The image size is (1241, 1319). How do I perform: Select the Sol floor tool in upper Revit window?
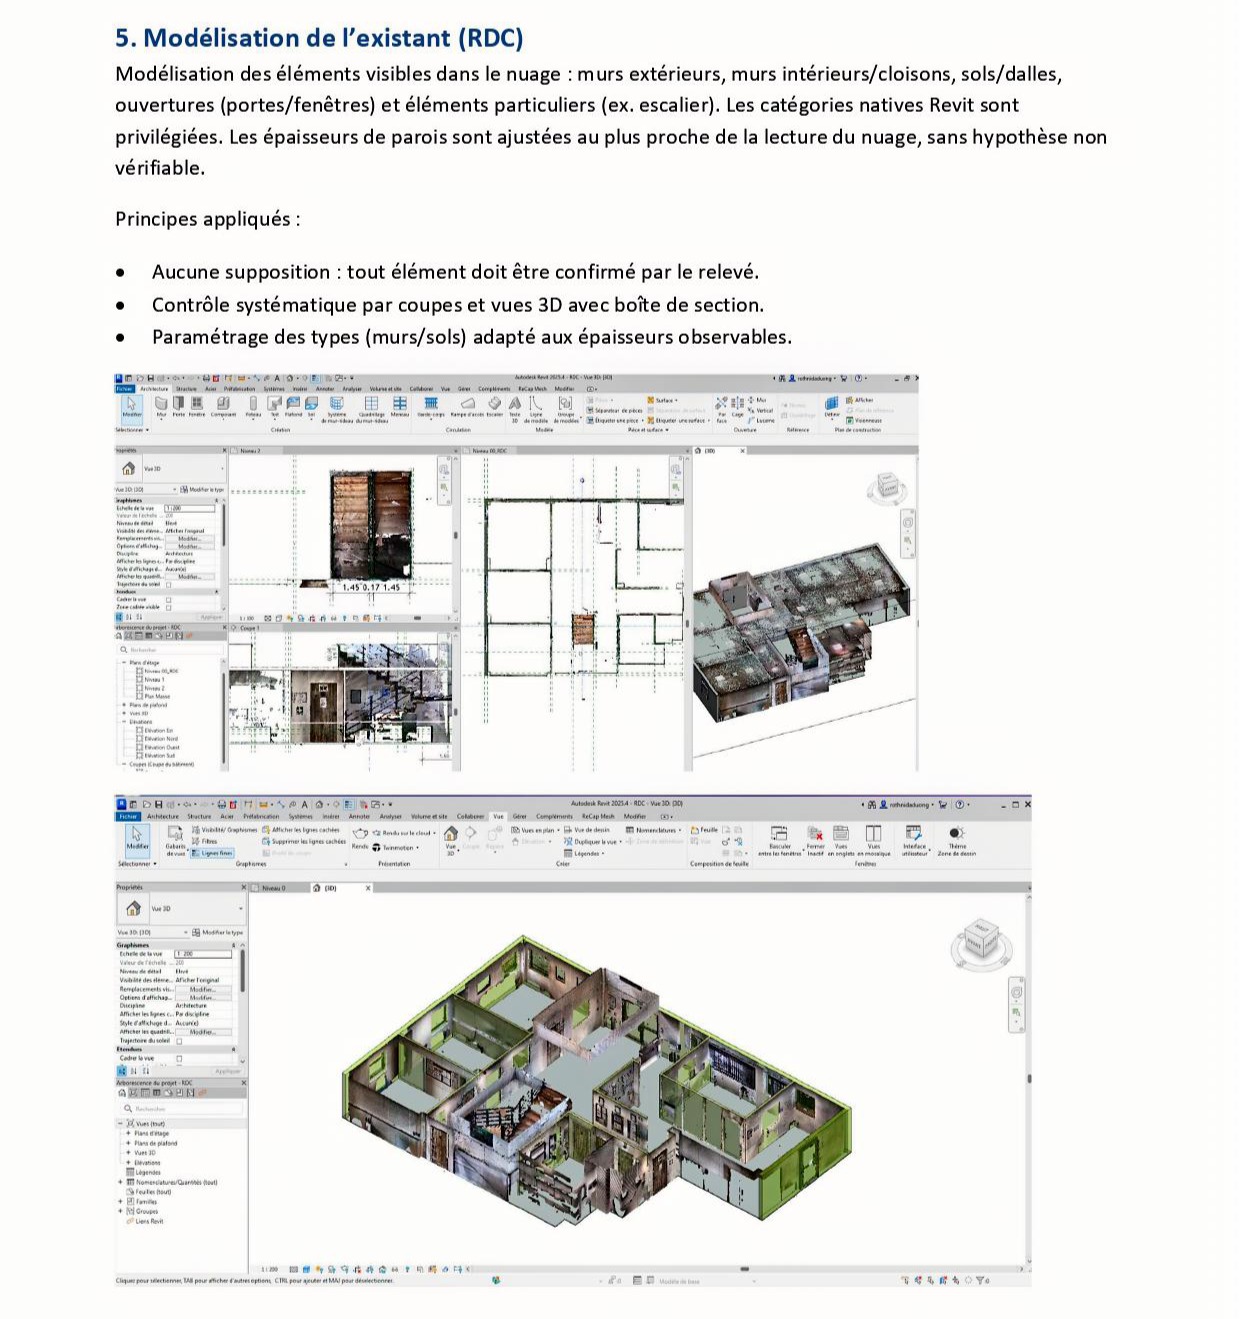click(311, 406)
